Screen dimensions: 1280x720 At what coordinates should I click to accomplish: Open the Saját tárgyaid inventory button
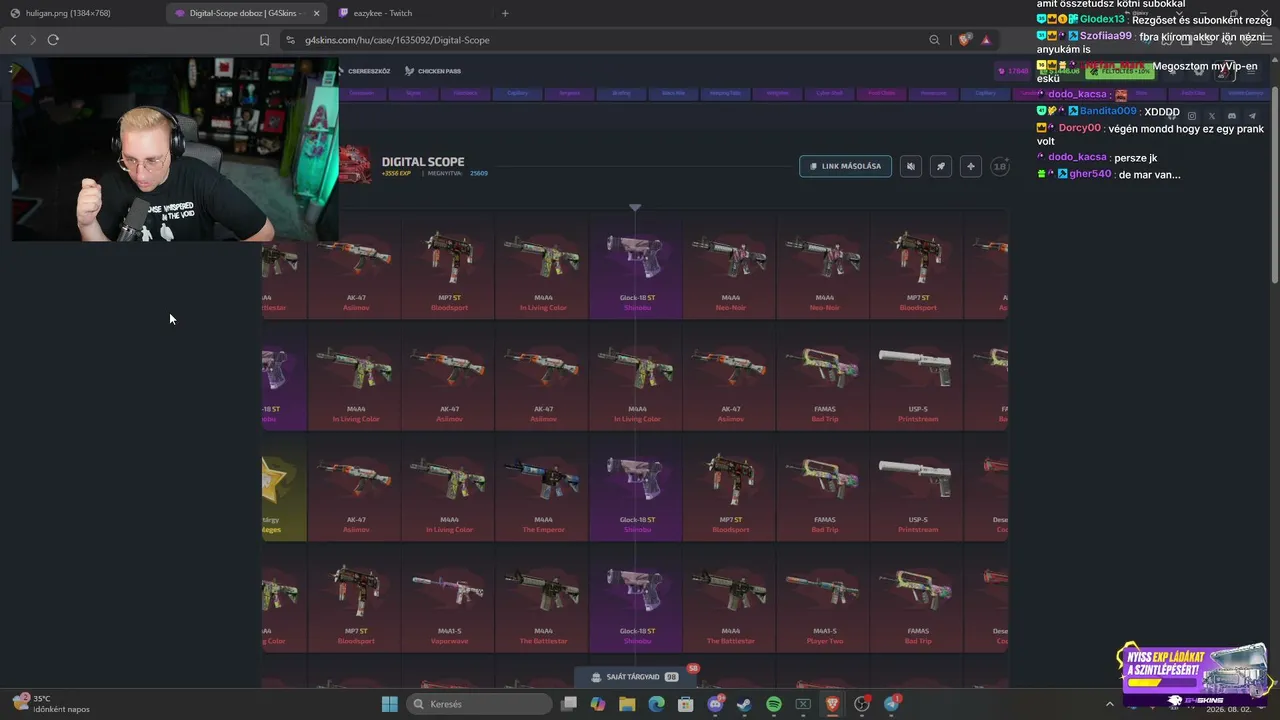pos(634,677)
